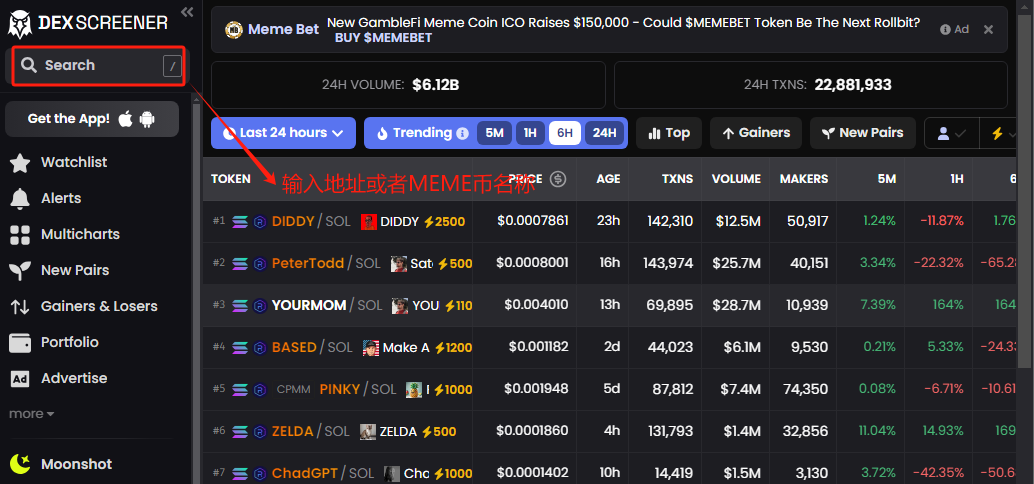Collapse the sidebar with double chevron
The width and height of the screenshot is (1034, 484).
pyautogui.click(x=187, y=12)
